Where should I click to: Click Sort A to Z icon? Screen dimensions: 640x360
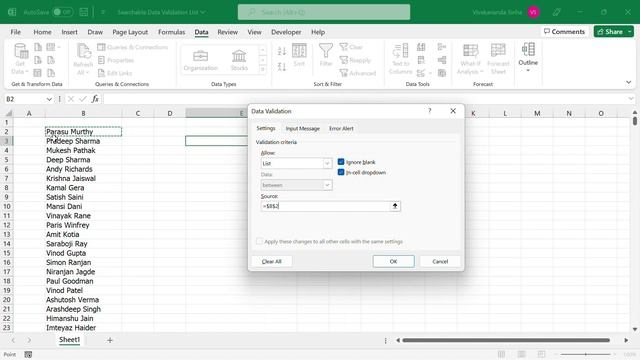pyautogui.click(x=282, y=51)
